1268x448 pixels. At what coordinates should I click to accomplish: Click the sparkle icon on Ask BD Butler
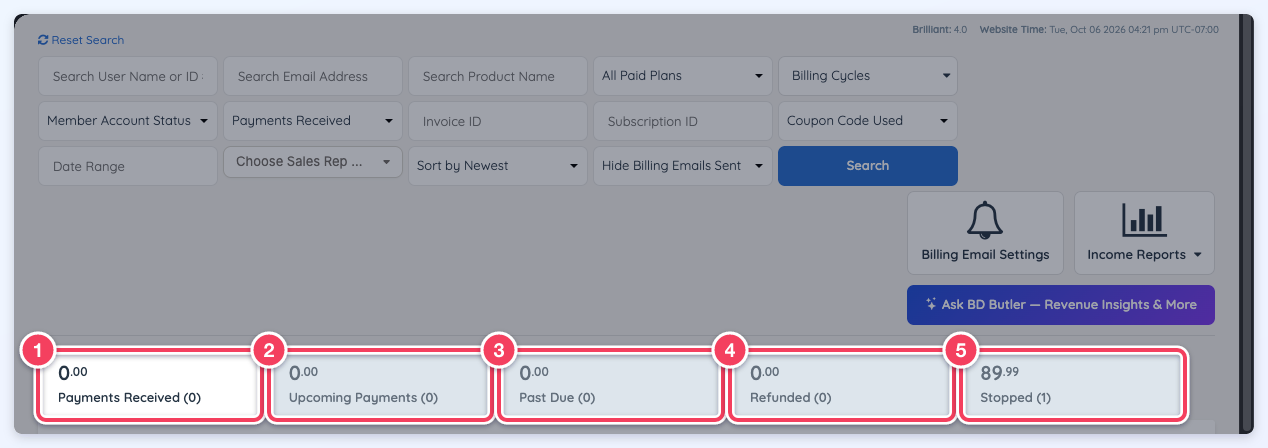(931, 304)
